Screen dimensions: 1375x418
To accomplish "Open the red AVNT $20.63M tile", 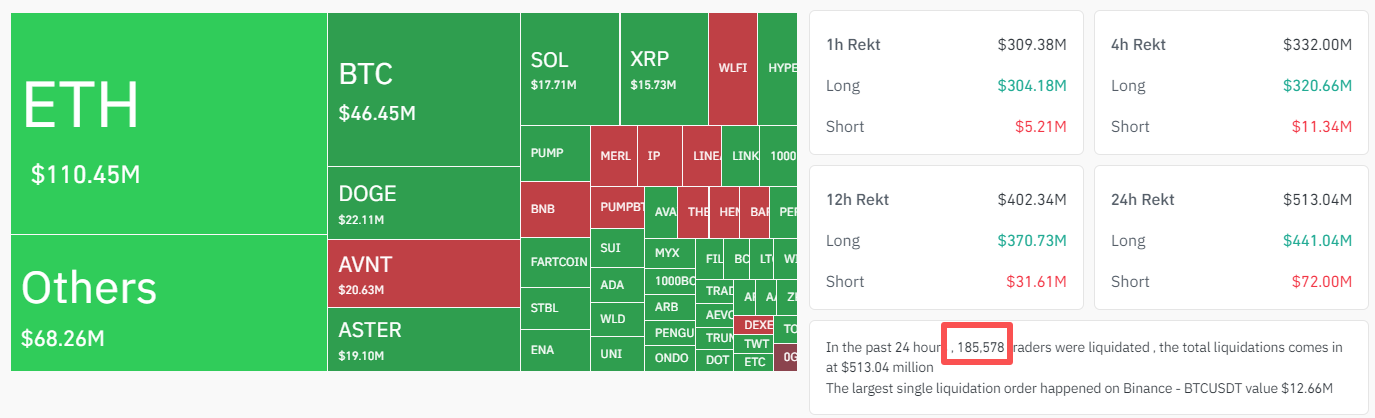I will pos(423,274).
